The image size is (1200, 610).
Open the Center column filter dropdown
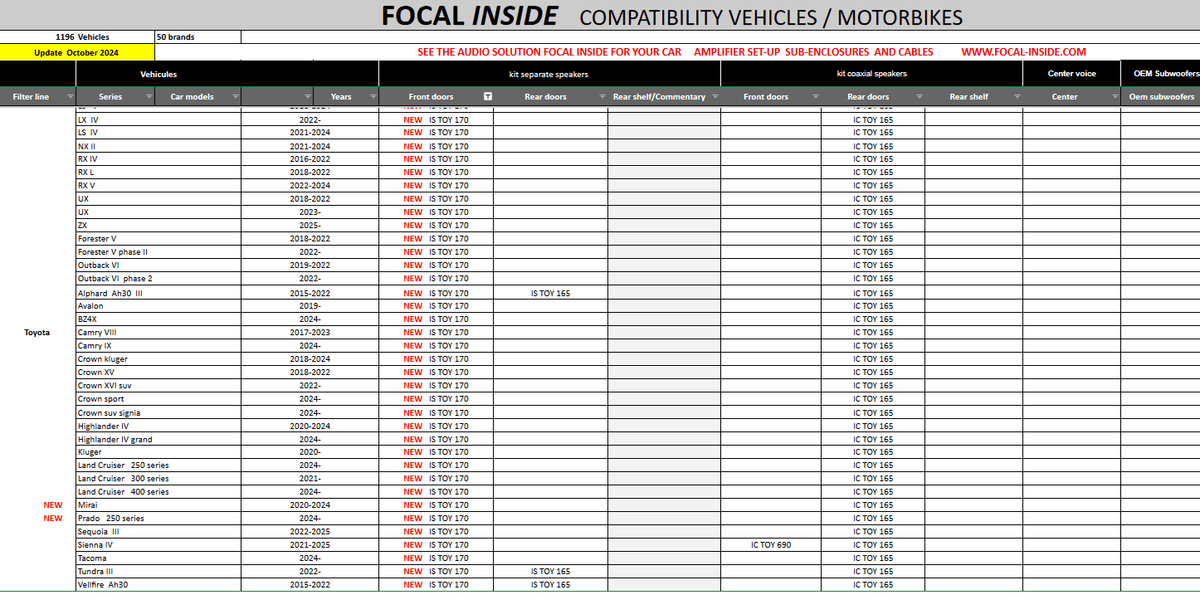click(x=1114, y=97)
